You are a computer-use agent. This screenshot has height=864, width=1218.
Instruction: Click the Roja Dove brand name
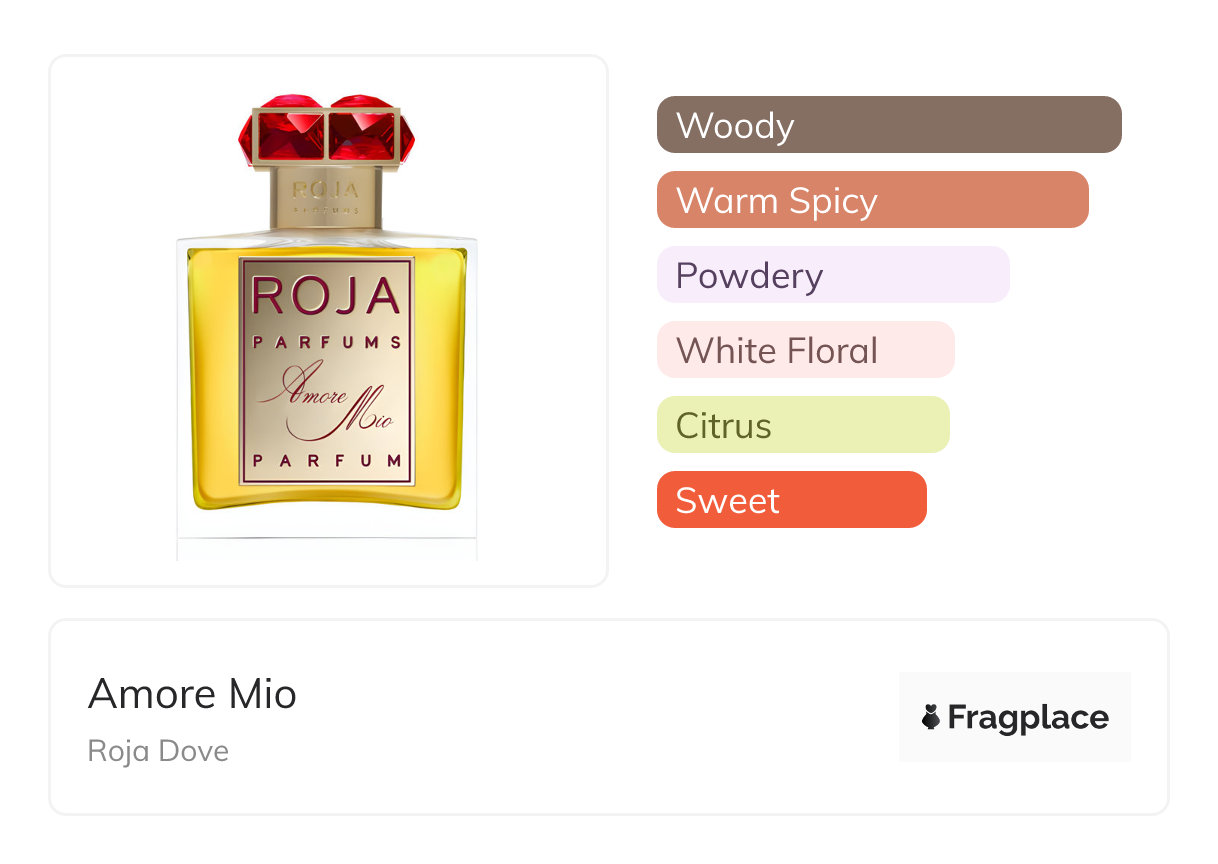(158, 750)
